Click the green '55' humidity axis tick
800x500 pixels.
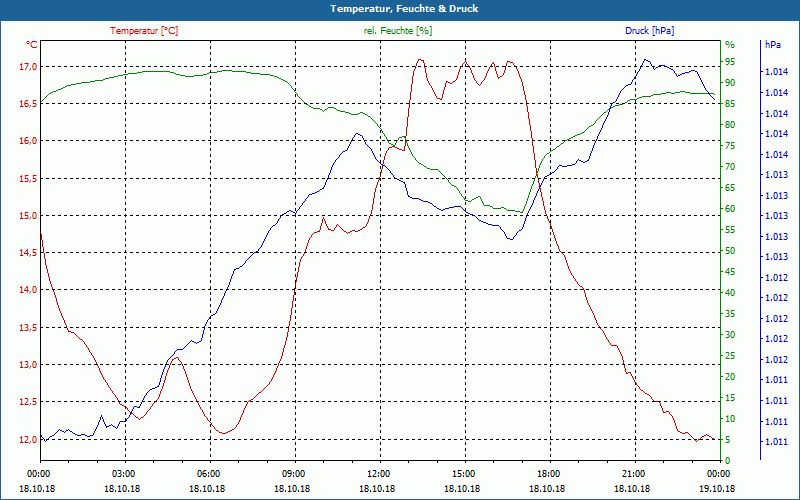[730, 230]
